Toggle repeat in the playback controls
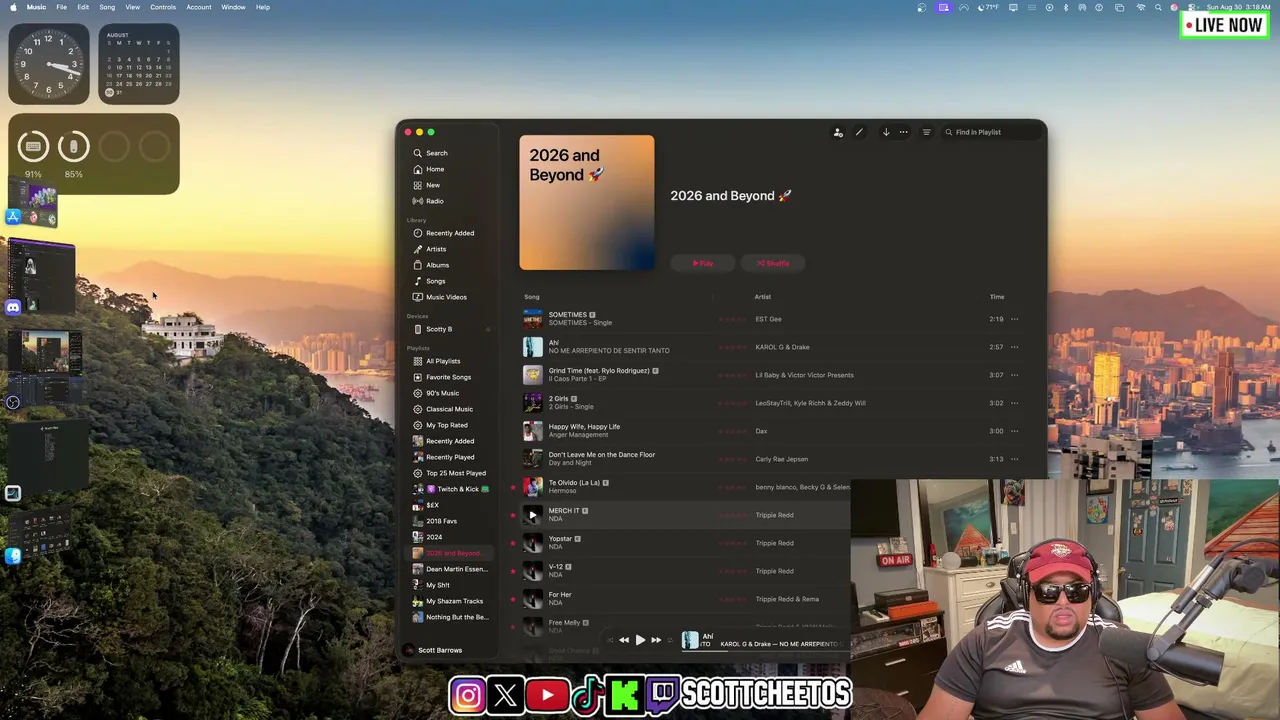This screenshot has width=1280, height=720. tap(670, 640)
